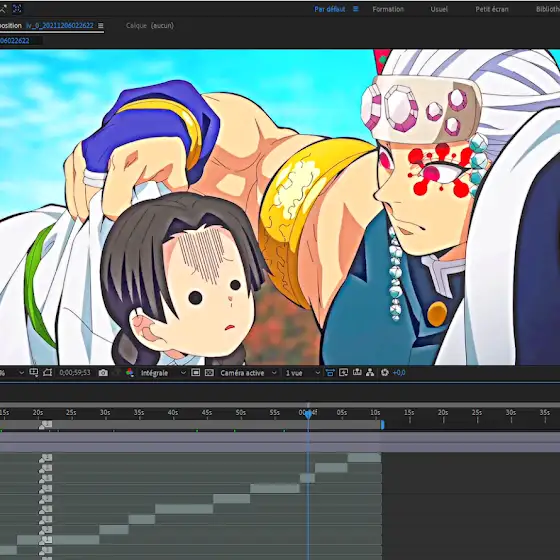Screen dimensions: 560x560
Task: Select the second layer clip bar in timeline
Action: tap(331, 468)
